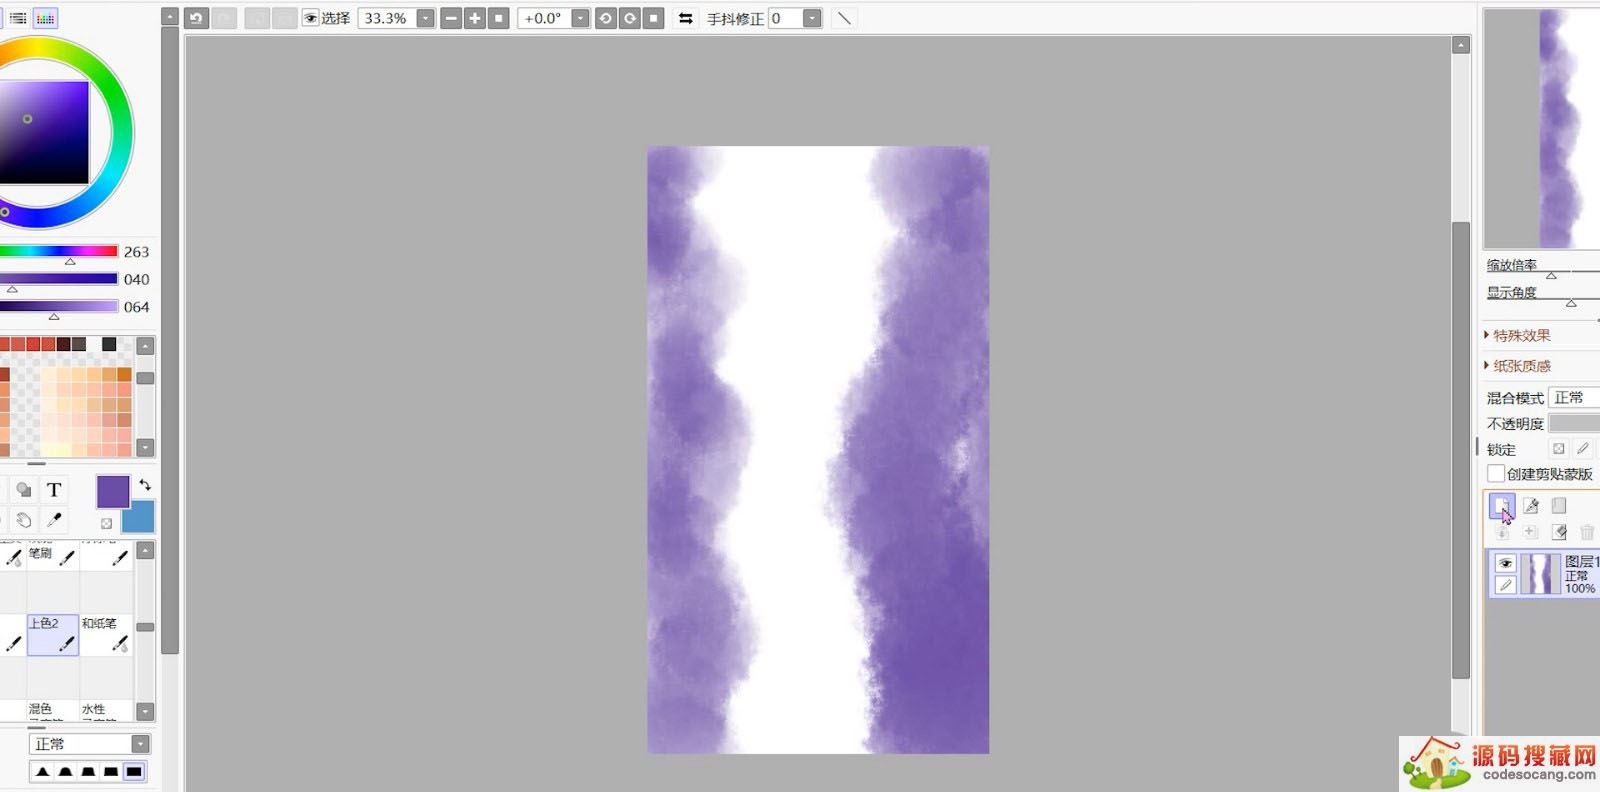Open the 手抖修正 stabilizer dropdown
This screenshot has width=1600, height=792.
coord(812,18)
